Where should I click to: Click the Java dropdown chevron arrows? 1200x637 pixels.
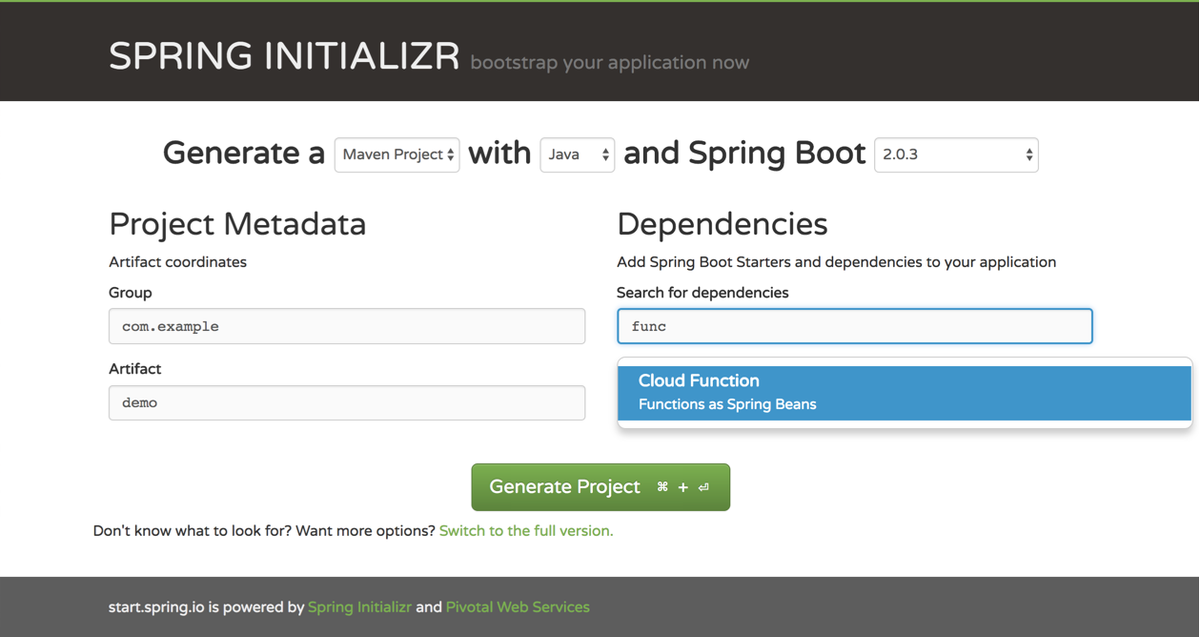coord(606,154)
